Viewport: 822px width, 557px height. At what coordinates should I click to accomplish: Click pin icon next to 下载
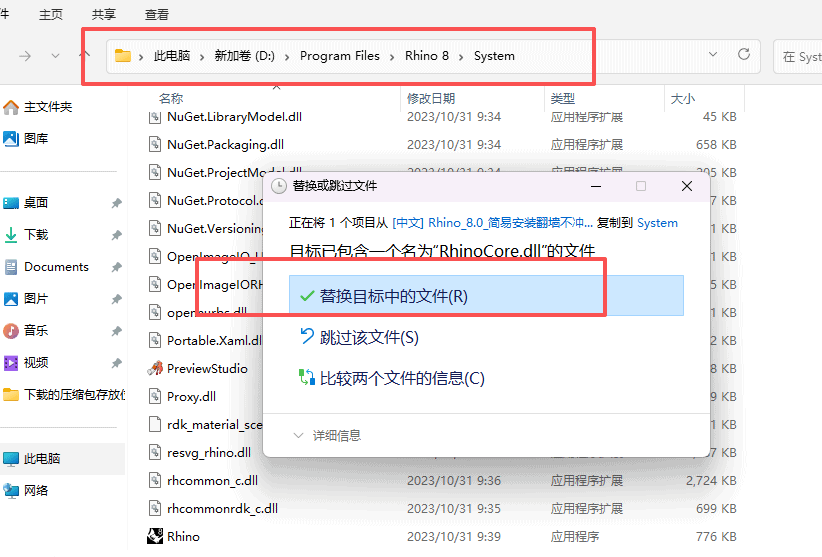click(x=116, y=235)
